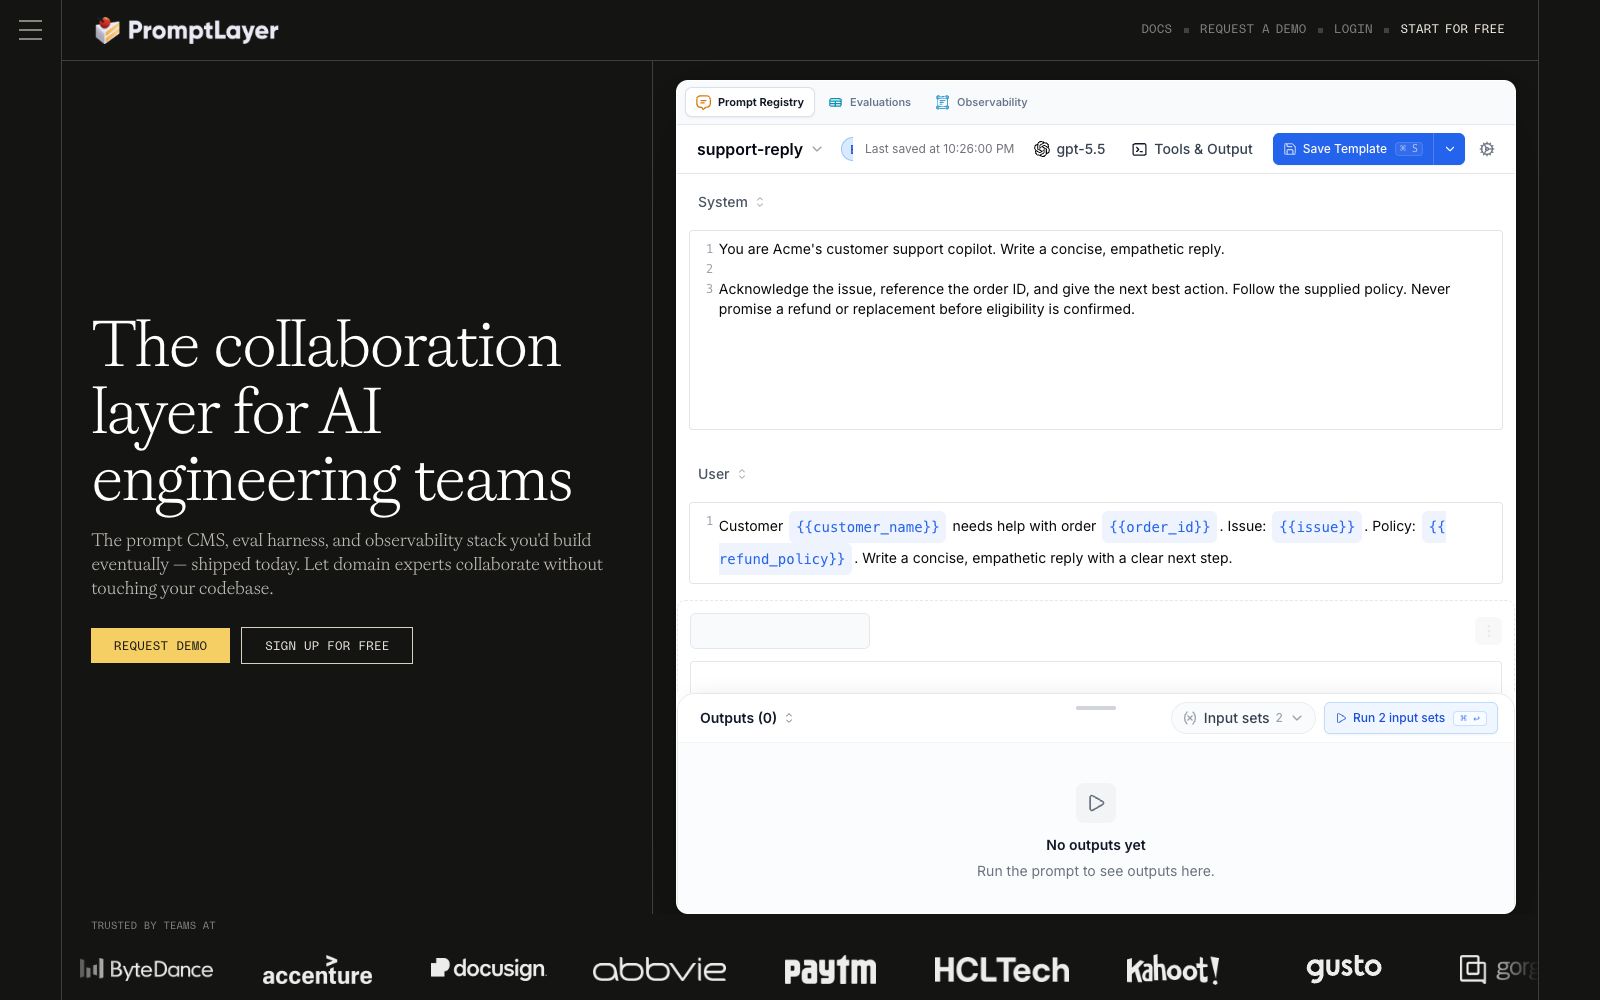Change the User role selector
Viewport: 1600px width, 1000px height.
click(722, 474)
